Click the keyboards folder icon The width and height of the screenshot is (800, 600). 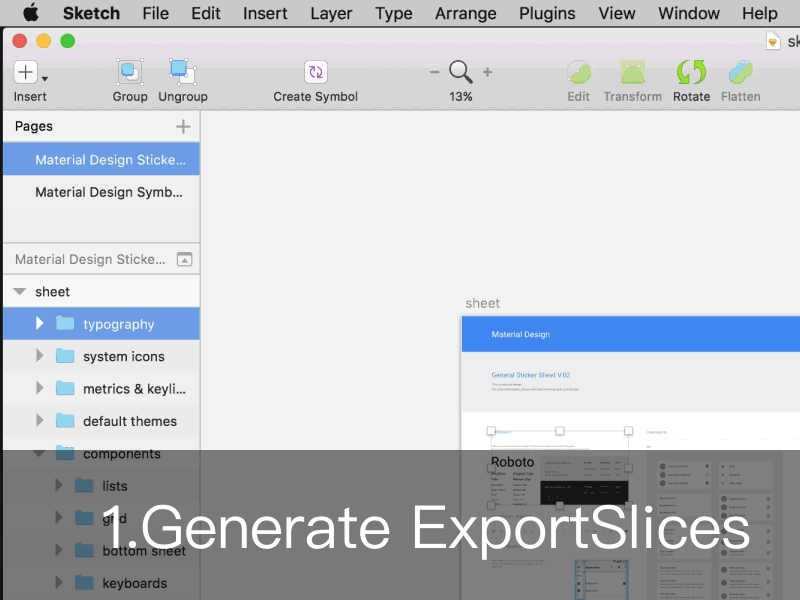[84, 582]
